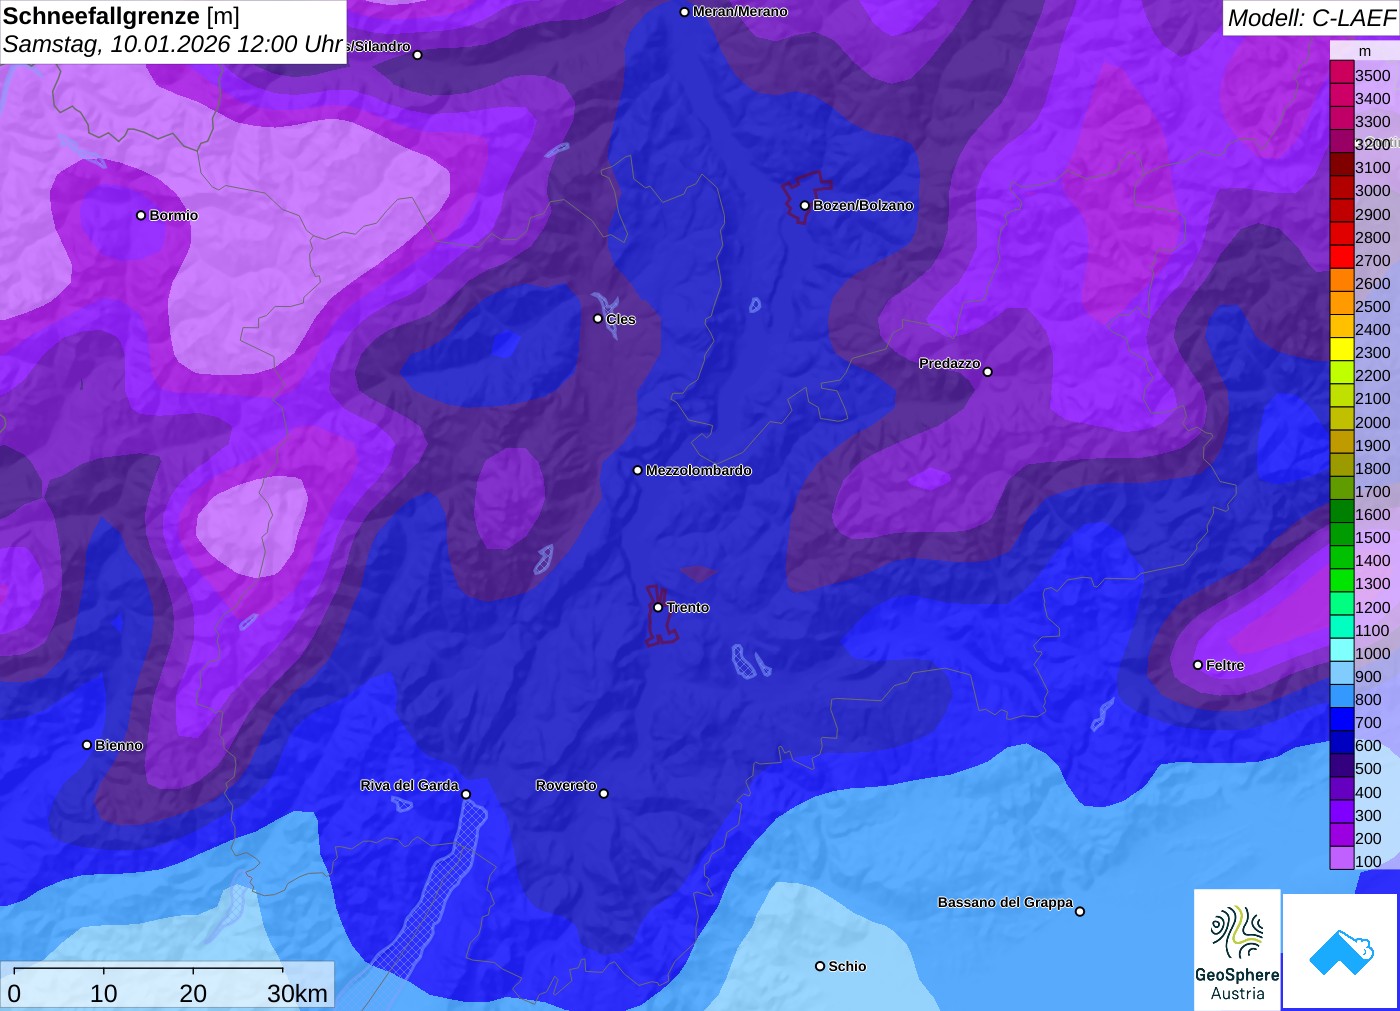Select the Bormio map marker dot

pos(141,215)
